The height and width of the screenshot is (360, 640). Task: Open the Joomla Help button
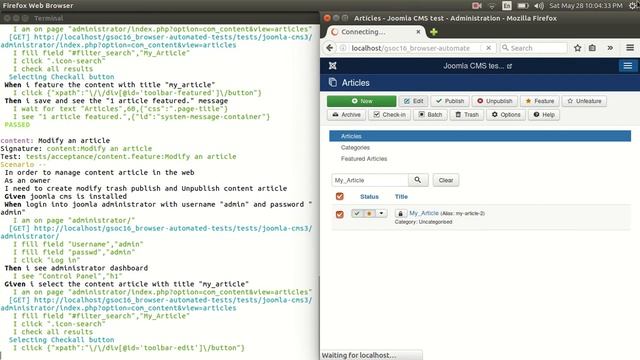click(544, 115)
